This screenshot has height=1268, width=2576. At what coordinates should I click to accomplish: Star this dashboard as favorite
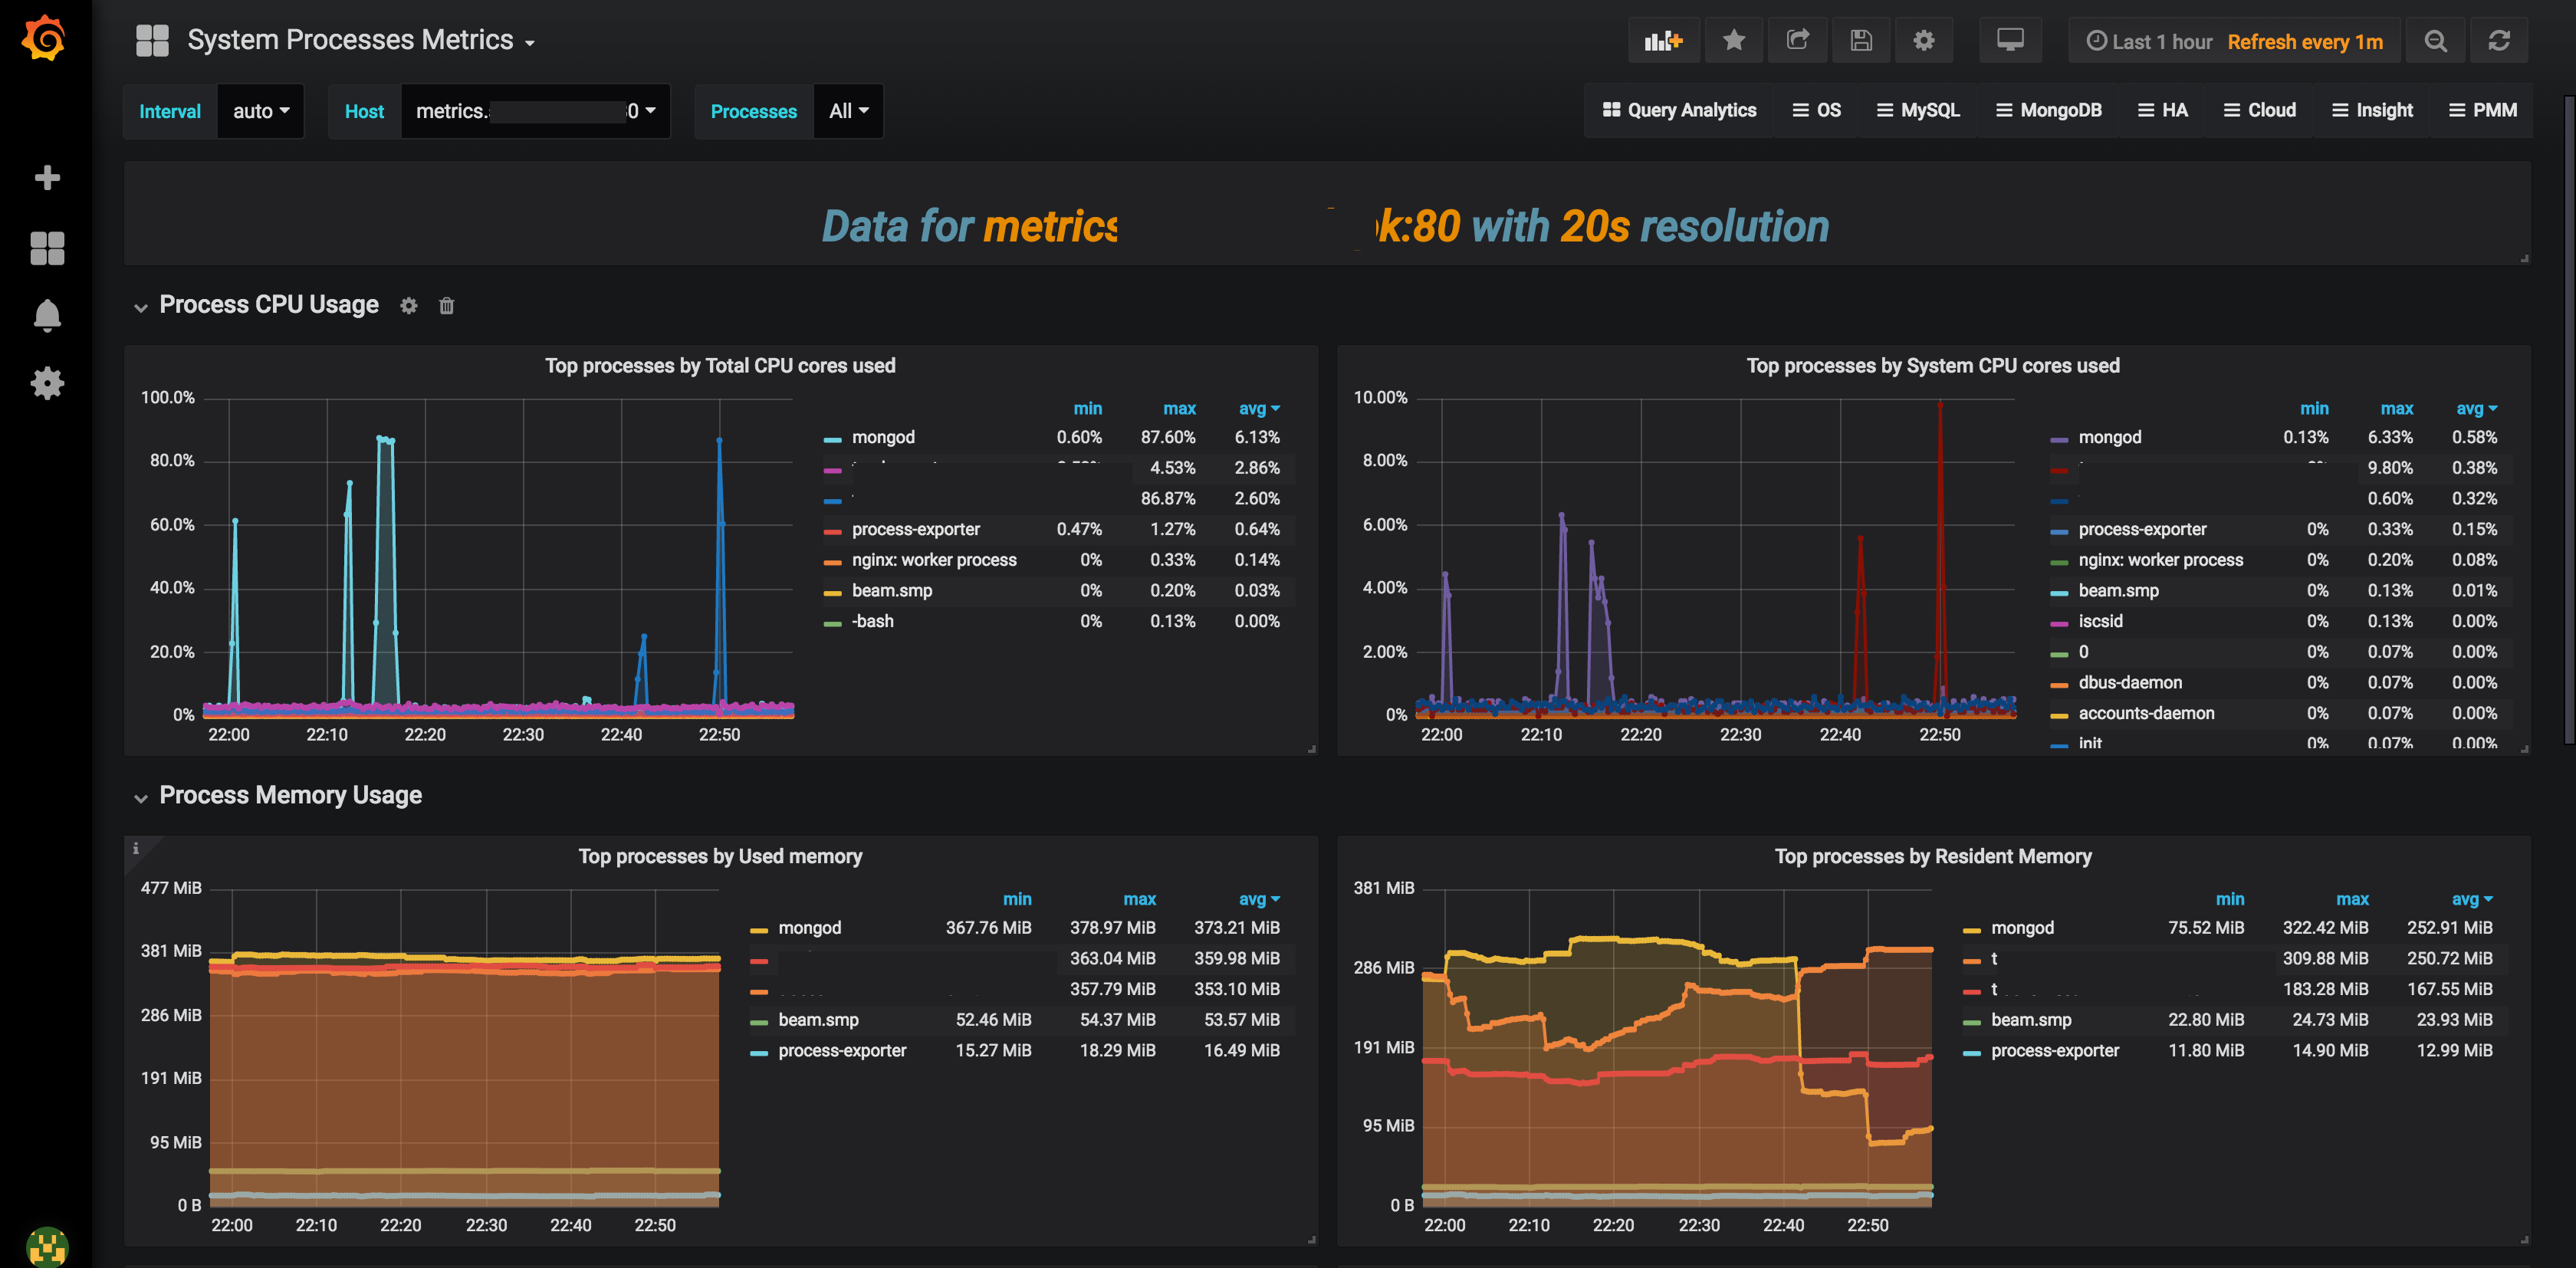click(1734, 41)
